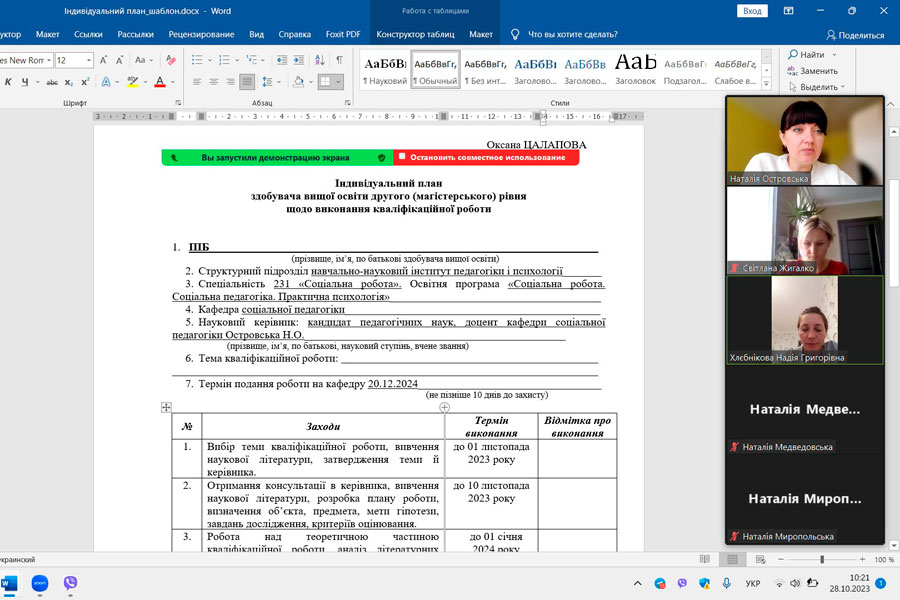The width and height of the screenshot is (900, 600).
Task: Open the Рецензирование ribbon tab
Action: click(x=201, y=34)
